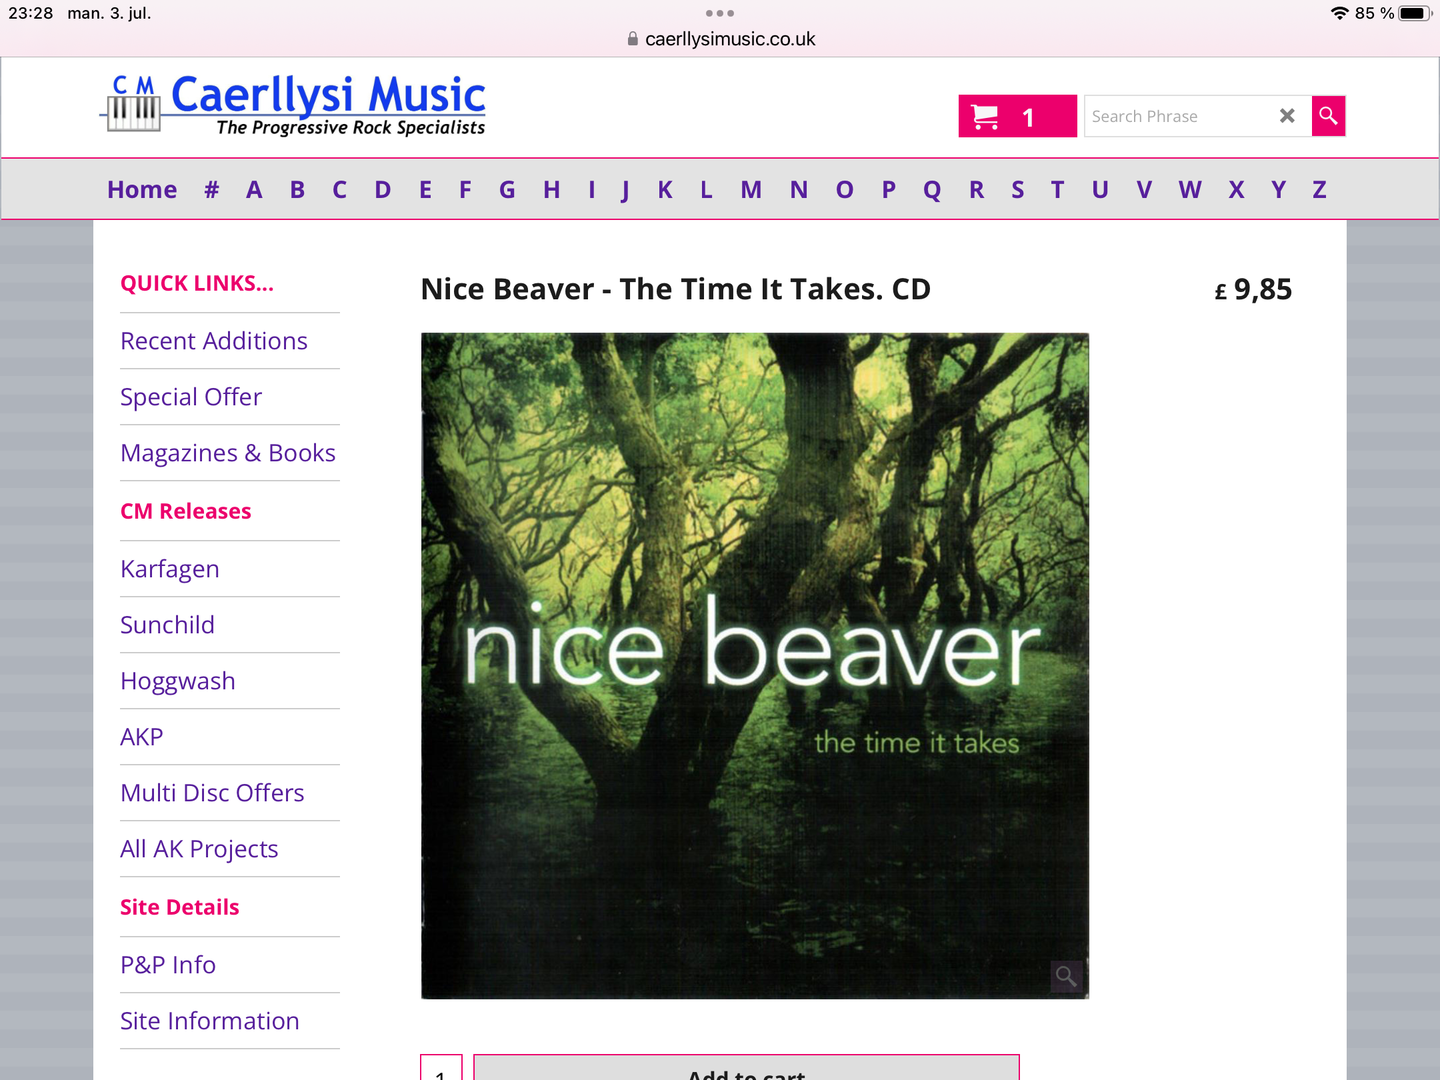Open the Caerllysi Music logo homepage
The height and width of the screenshot is (1080, 1440).
294,104
